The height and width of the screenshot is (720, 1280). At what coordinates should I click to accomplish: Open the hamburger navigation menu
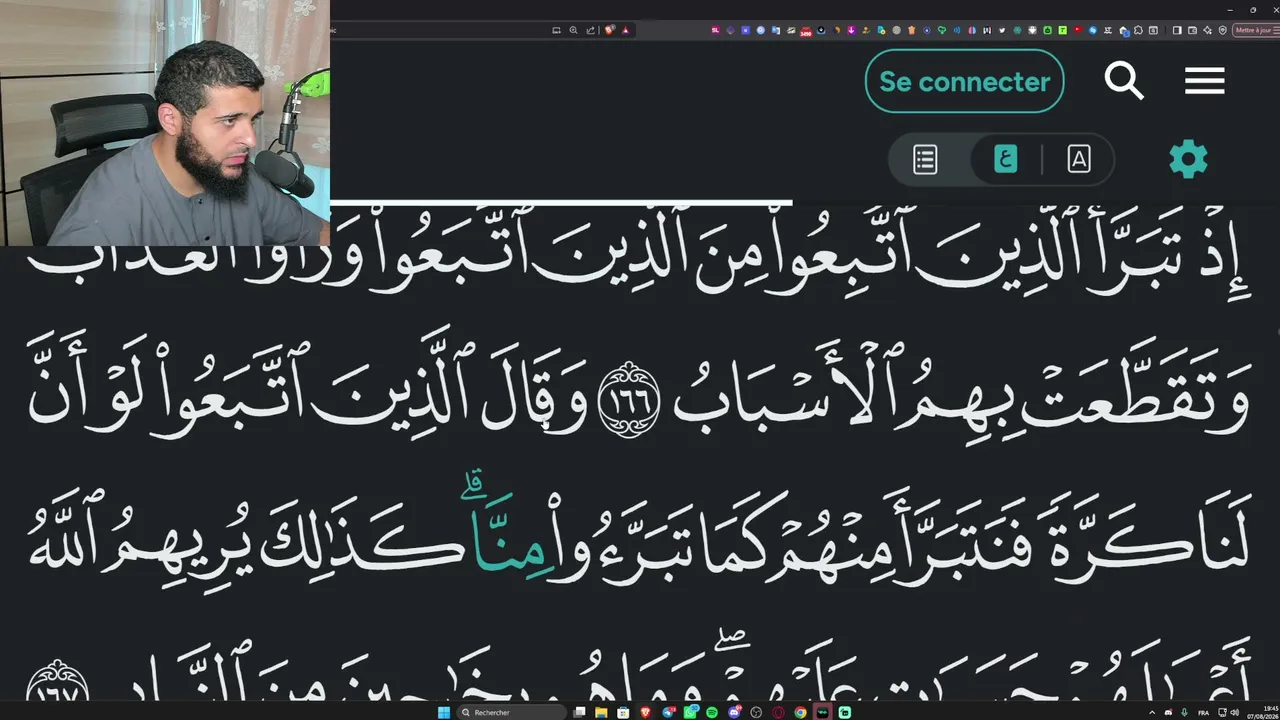point(1205,81)
